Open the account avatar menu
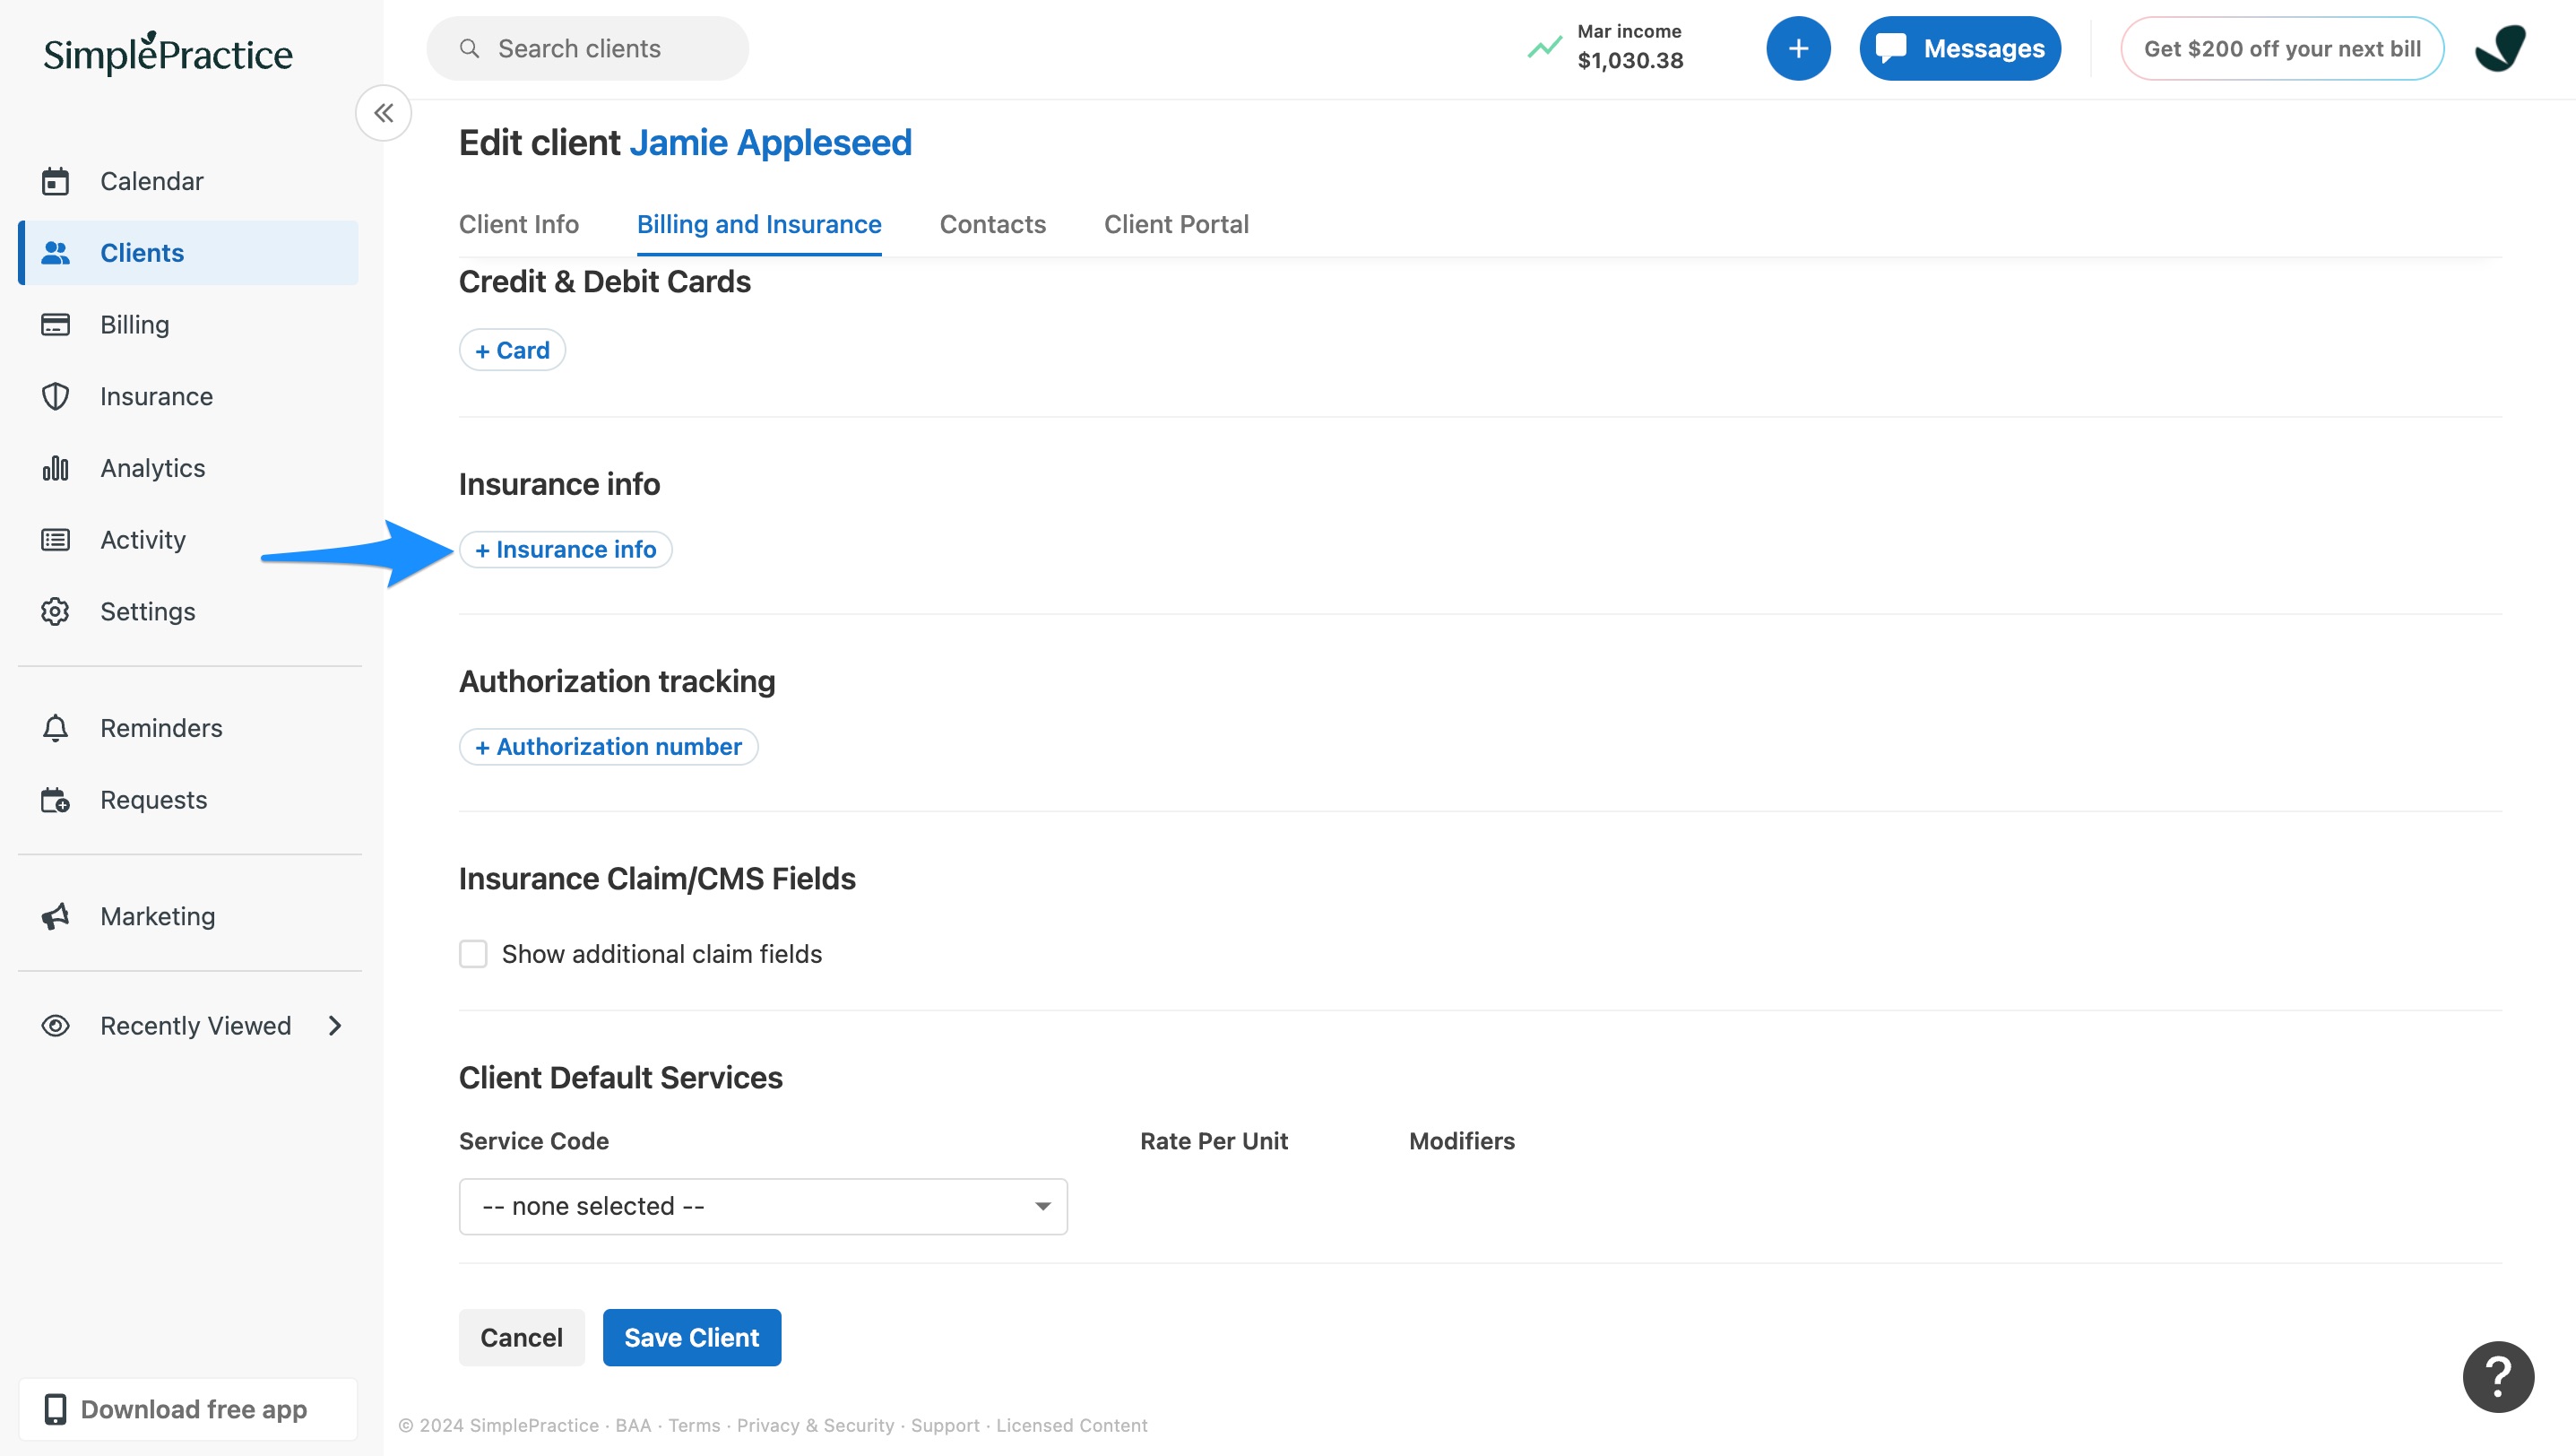This screenshot has height=1456, width=2576. pos(2500,48)
